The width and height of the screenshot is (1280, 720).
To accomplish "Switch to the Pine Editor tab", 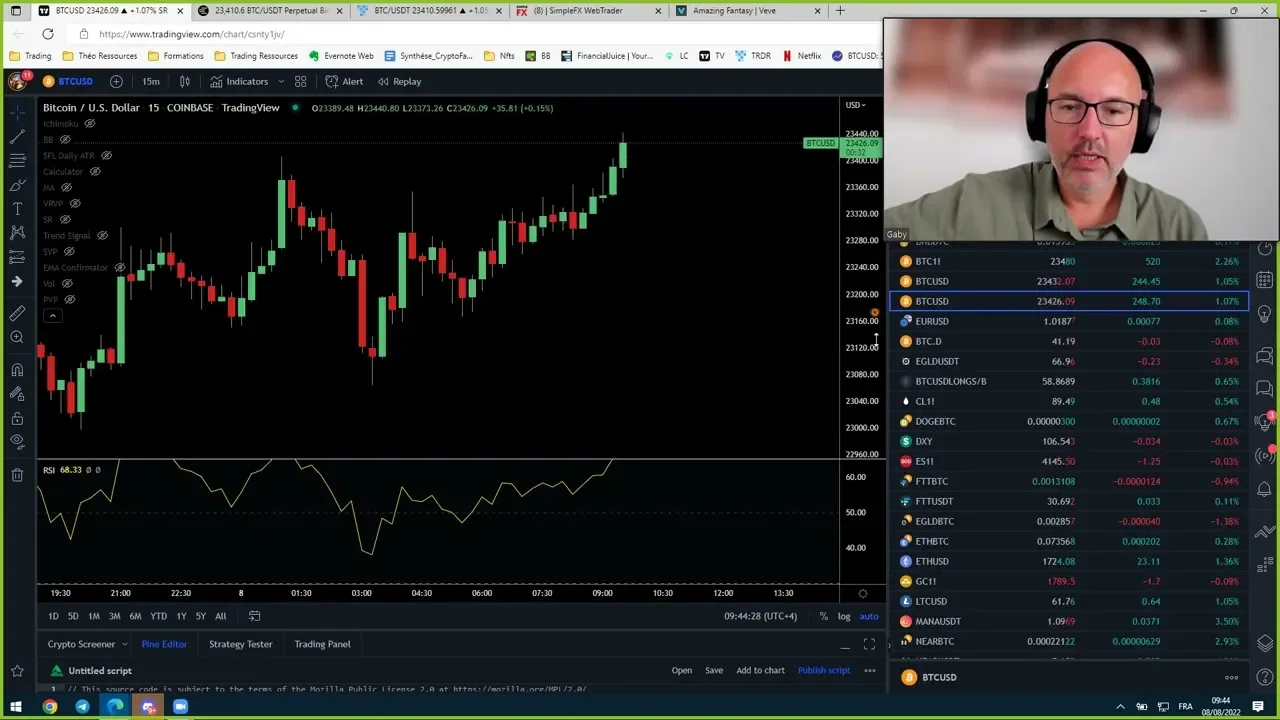I will (164, 644).
